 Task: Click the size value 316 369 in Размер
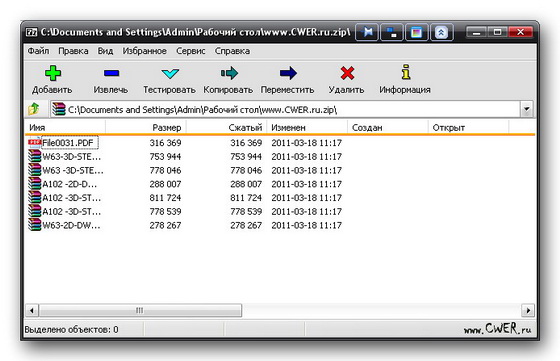pyautogui.click(x=165, y=143)
